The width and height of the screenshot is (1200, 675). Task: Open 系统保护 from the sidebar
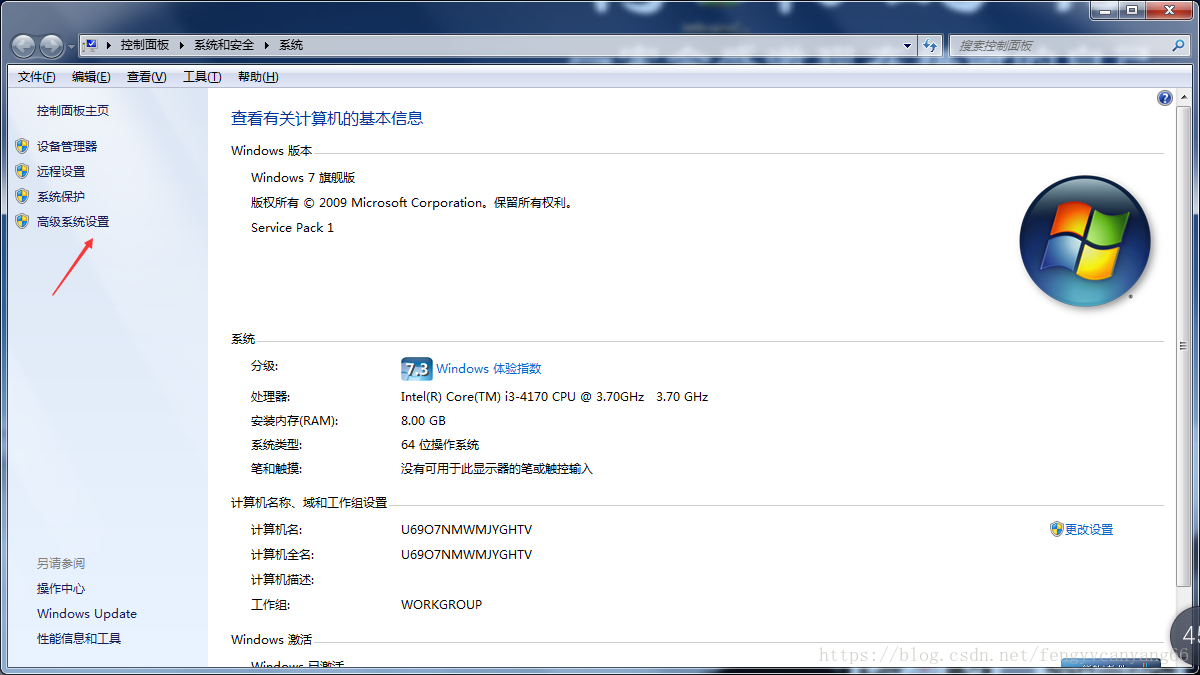tap(61, 196)
